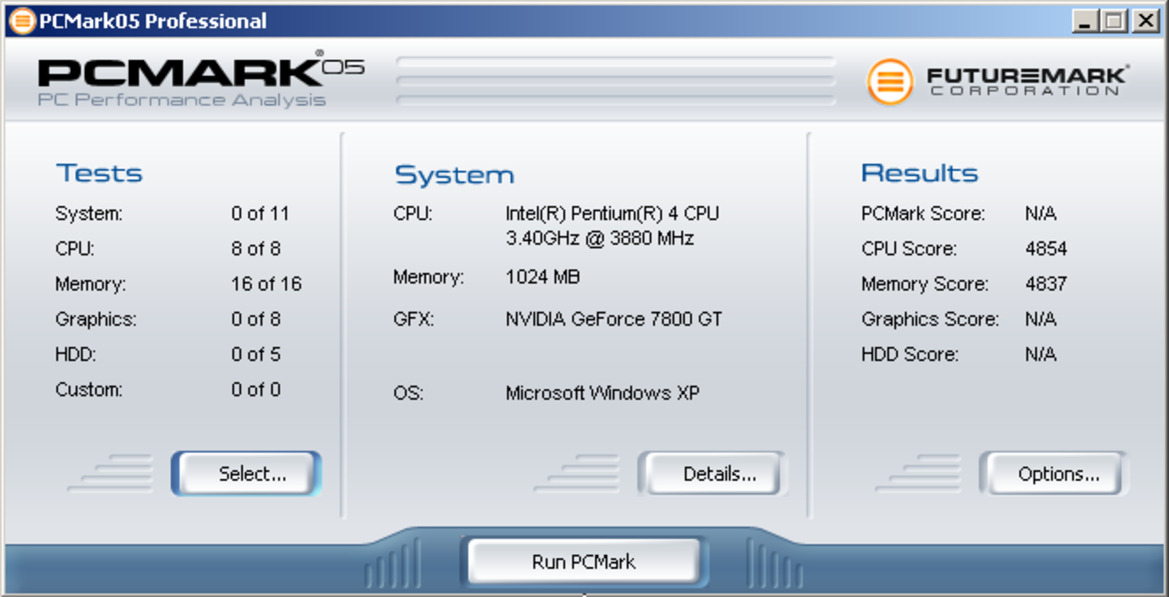Viewport: 1169px width, 597px height.
Task: Click the orange Futuremark logo icon
Action: pos(889,81)
